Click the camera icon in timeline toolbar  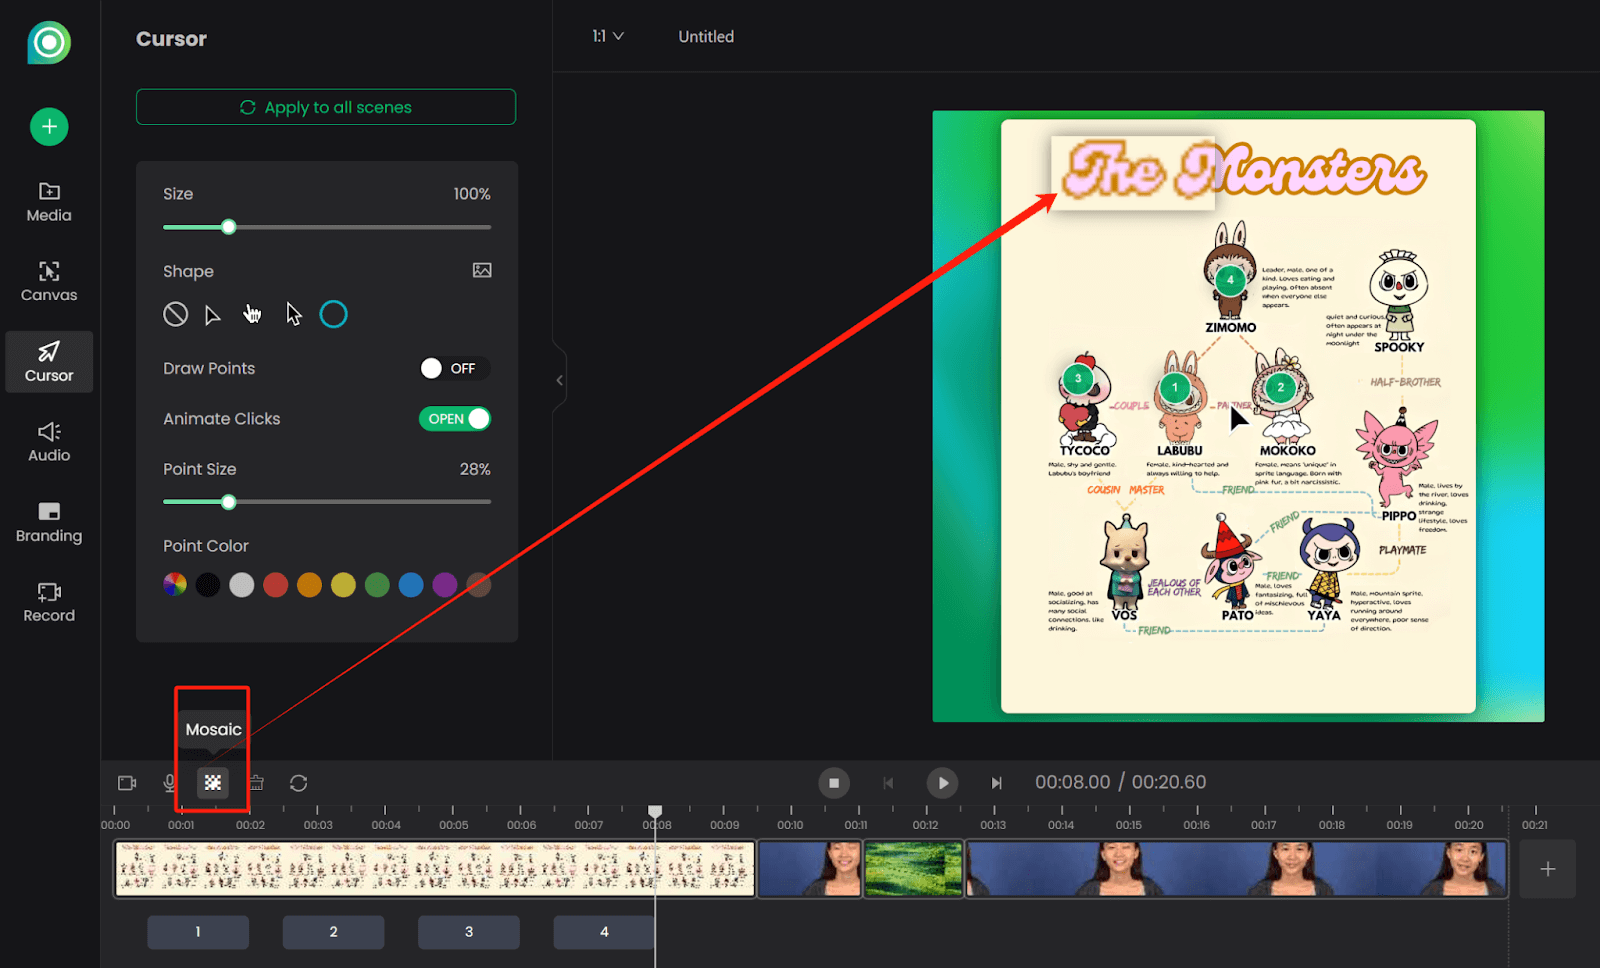127,783
